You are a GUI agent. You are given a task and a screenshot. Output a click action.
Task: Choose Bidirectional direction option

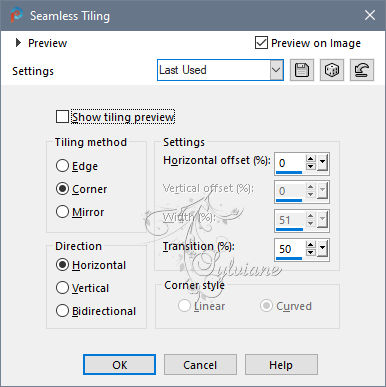click(62, 311)
